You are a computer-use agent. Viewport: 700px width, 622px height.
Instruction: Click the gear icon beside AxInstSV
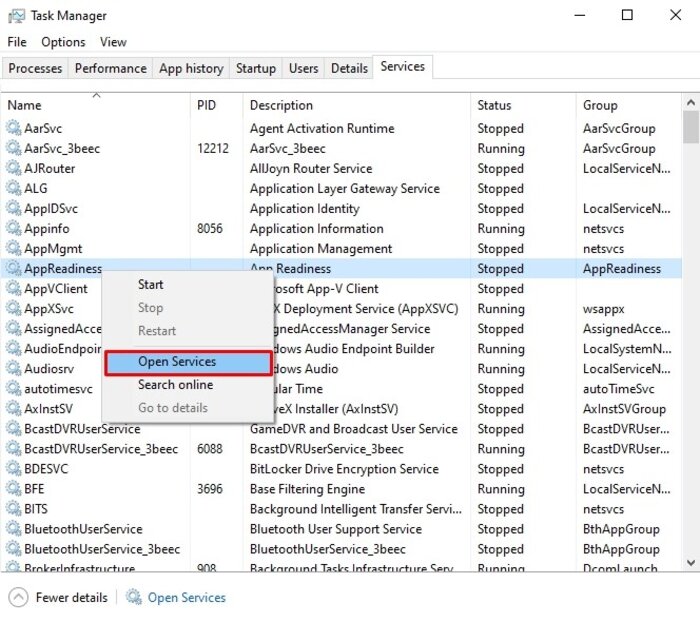(13, 409)
